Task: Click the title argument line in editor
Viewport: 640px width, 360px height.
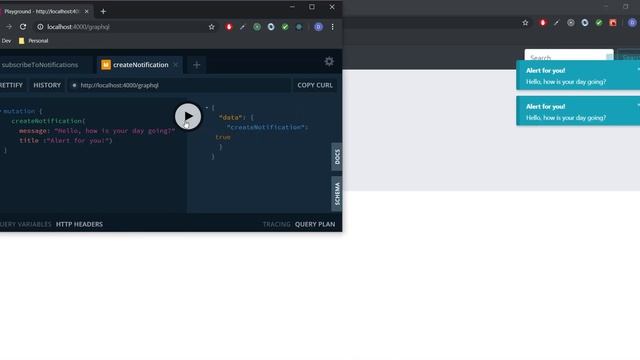Action: [x=65, y=141]
